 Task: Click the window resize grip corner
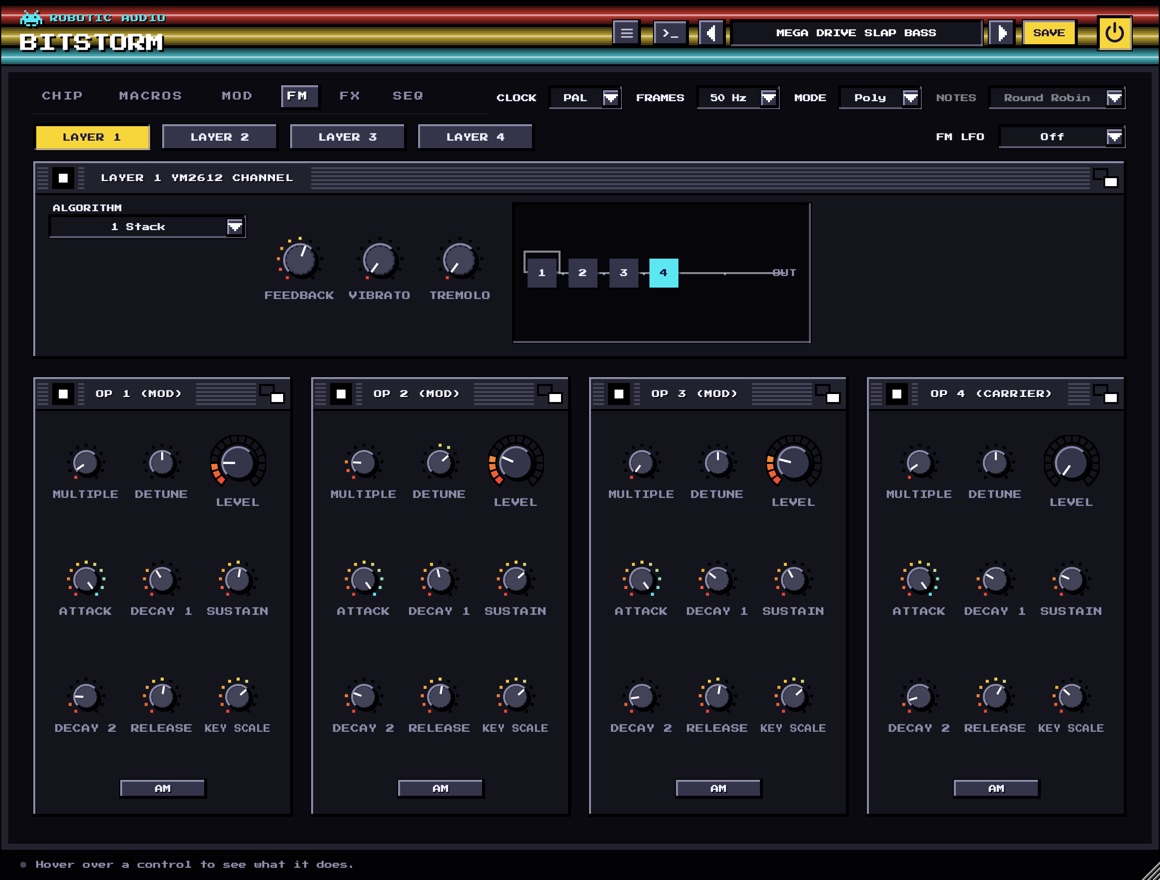coord(1150,870)
